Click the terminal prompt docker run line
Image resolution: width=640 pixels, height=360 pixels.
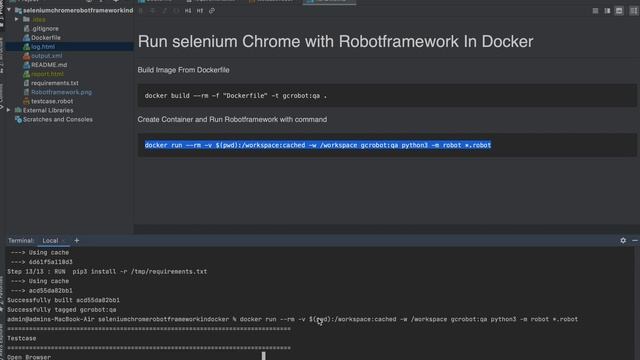click(292, 319)
